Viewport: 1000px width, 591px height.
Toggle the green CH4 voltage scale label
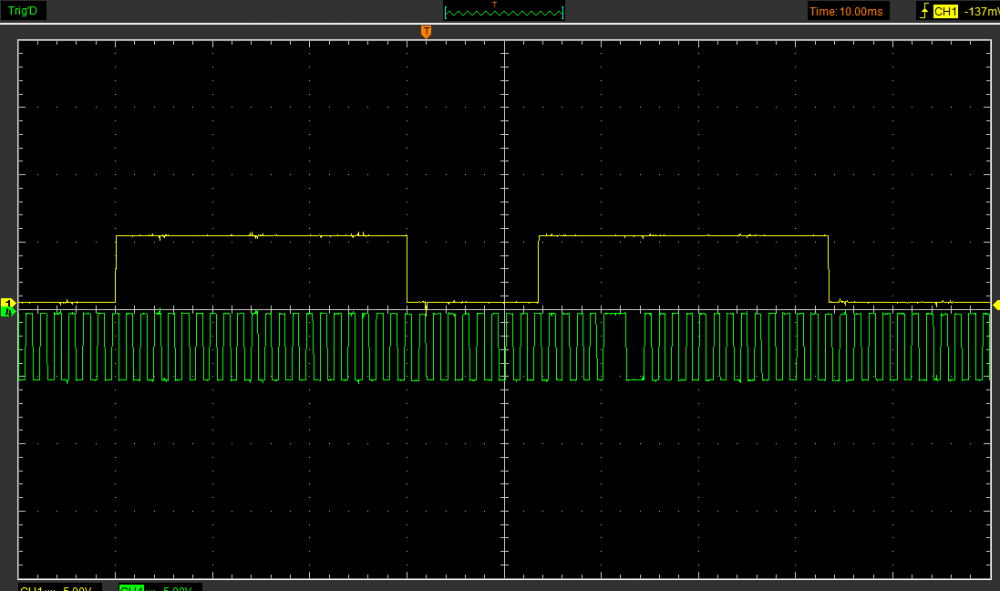coord(160,587)
